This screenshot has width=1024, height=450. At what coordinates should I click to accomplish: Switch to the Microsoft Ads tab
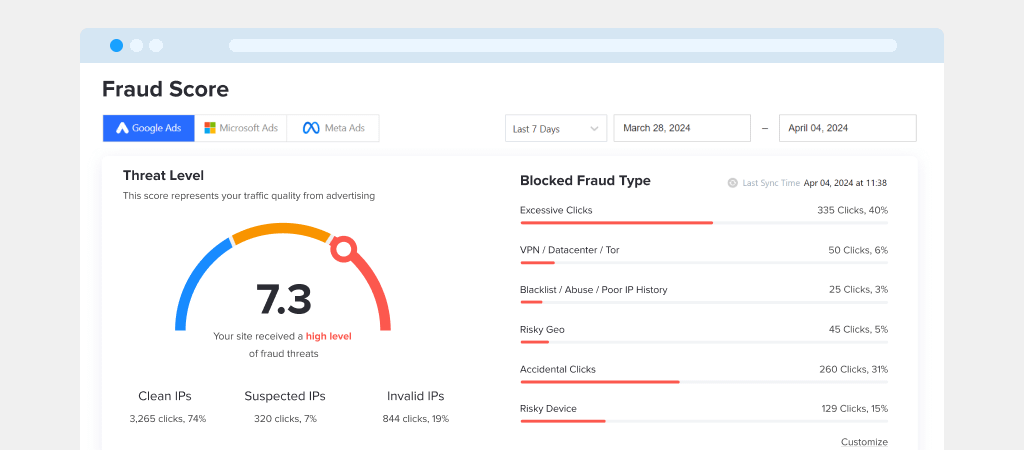pos(240,128)
